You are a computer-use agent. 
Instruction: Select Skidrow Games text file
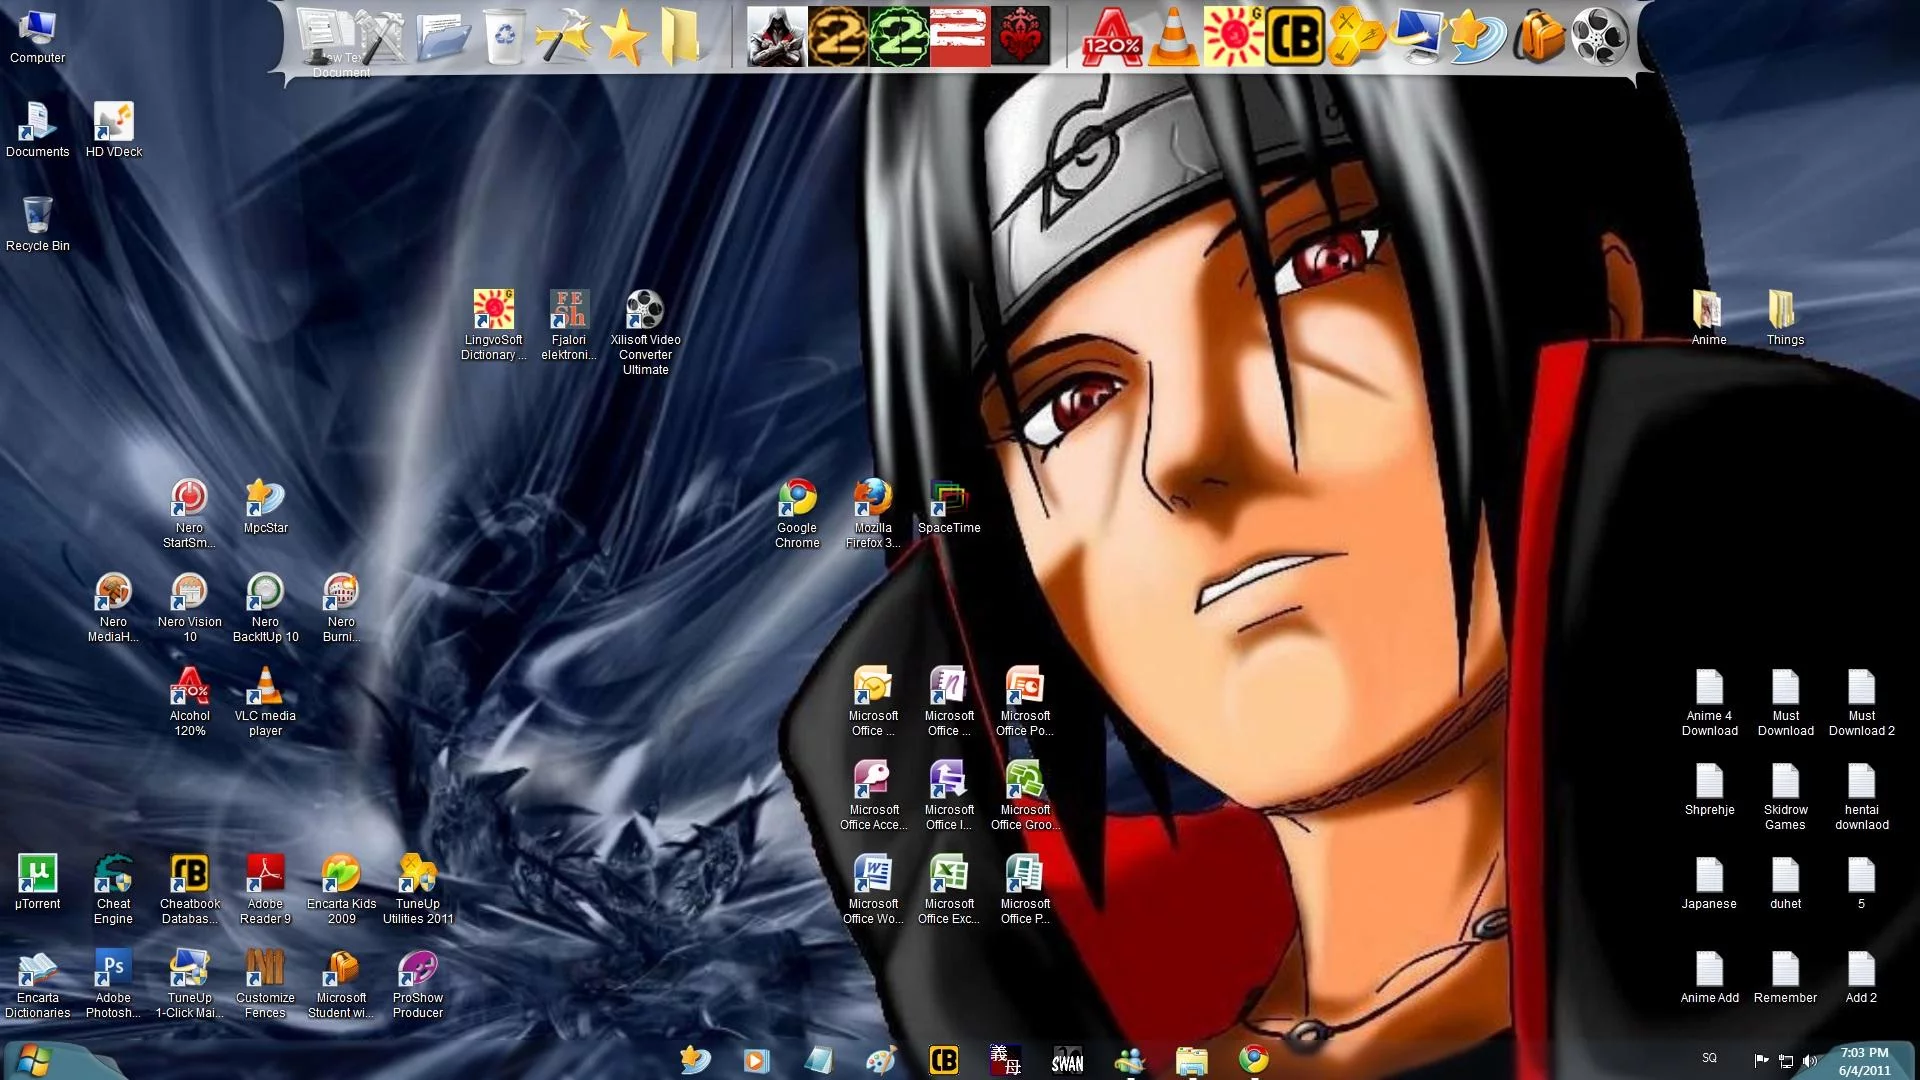tap(1785, 795)
